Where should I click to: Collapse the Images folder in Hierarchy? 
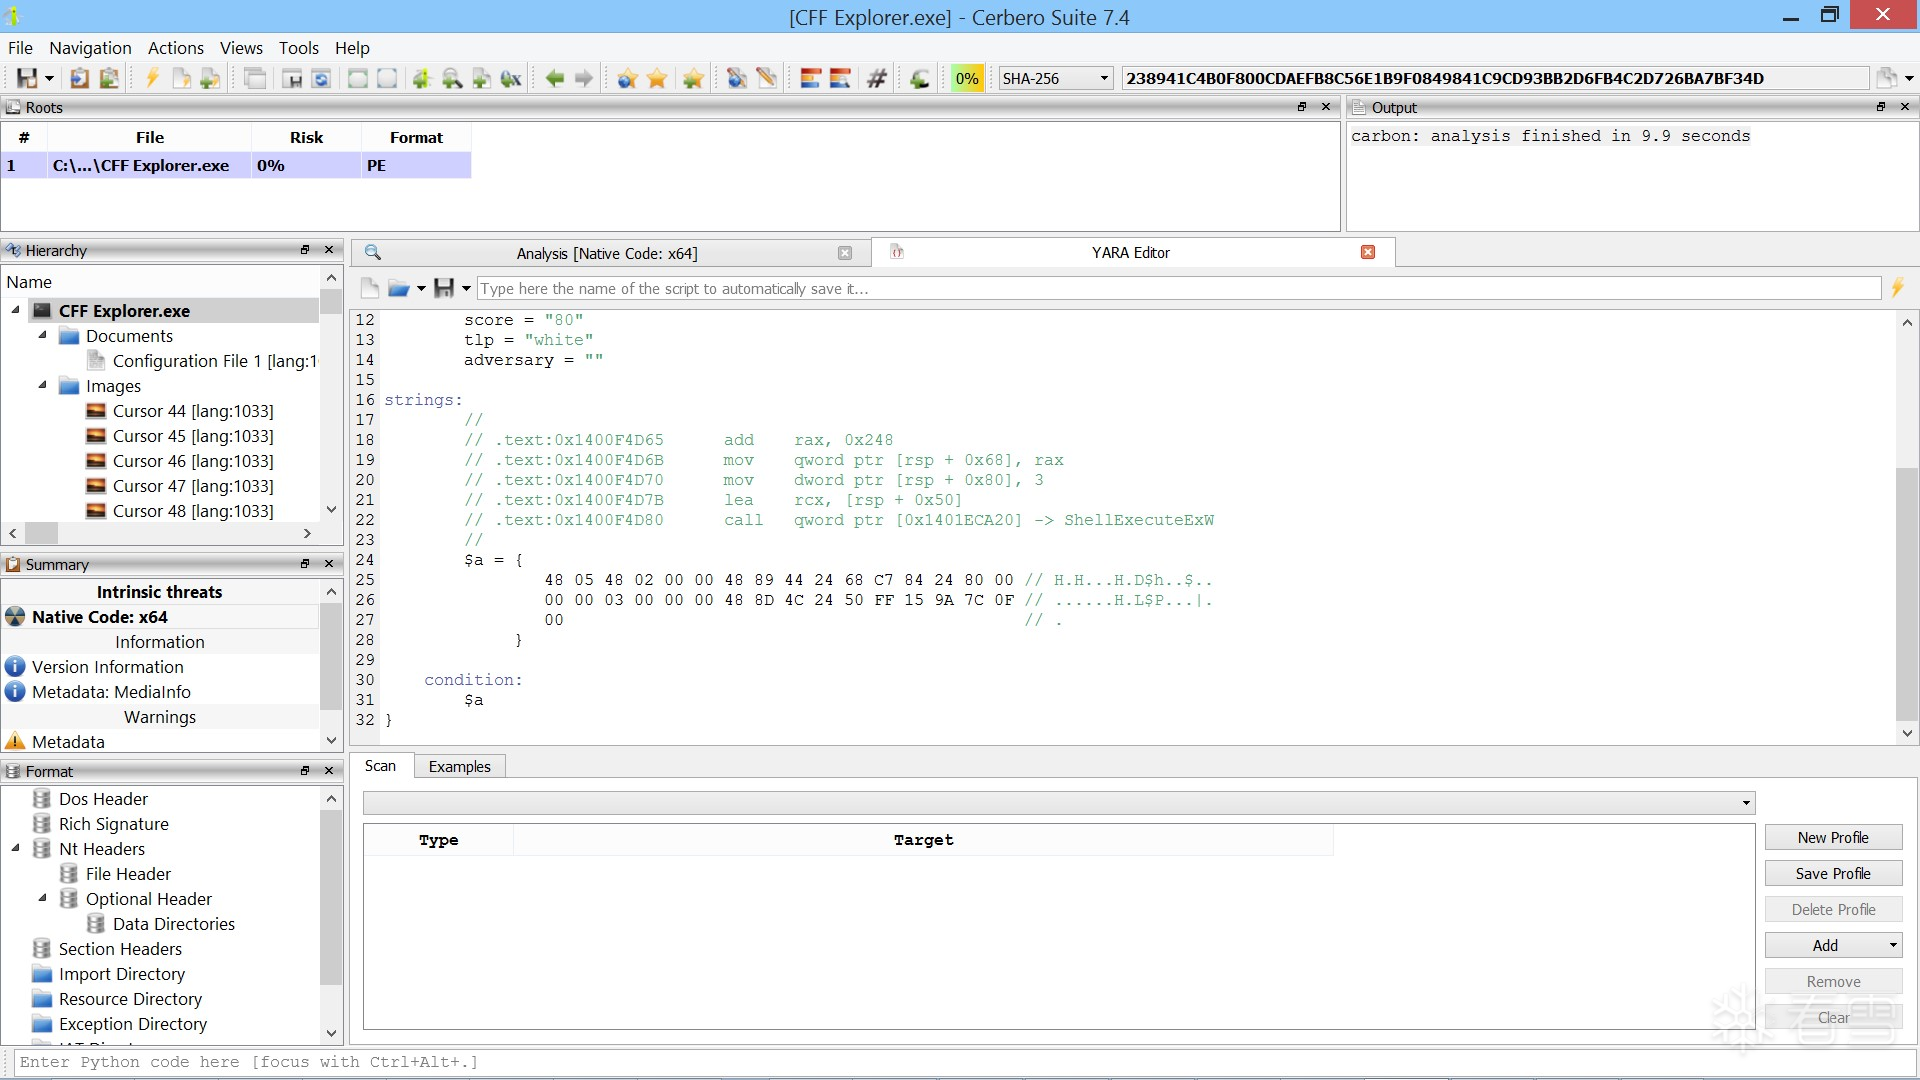point(43,386)
